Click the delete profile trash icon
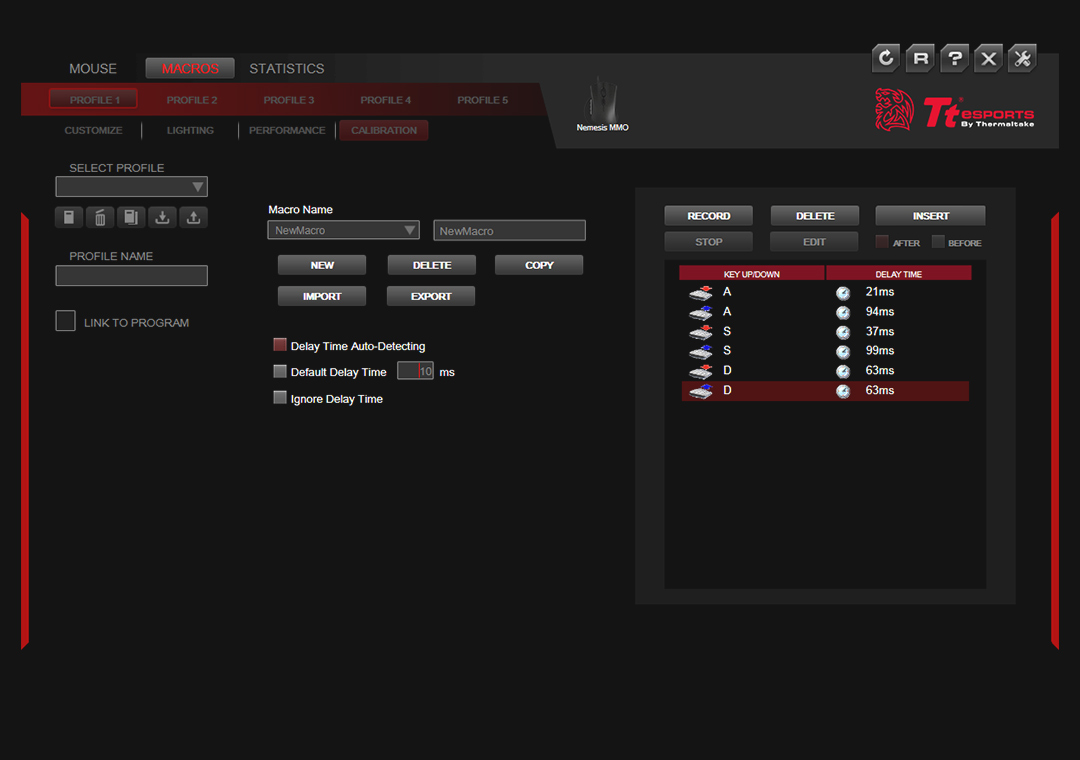Screen dimensions: 1080x760 tap(100, 217)
